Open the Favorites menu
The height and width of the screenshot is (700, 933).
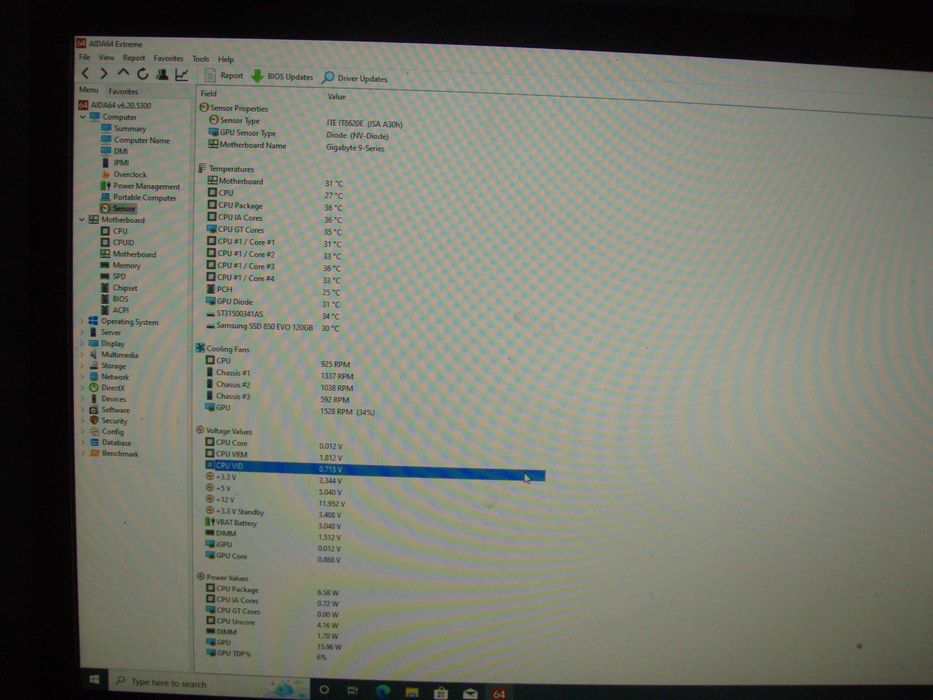pyautogui.click(x=168, y=58)
